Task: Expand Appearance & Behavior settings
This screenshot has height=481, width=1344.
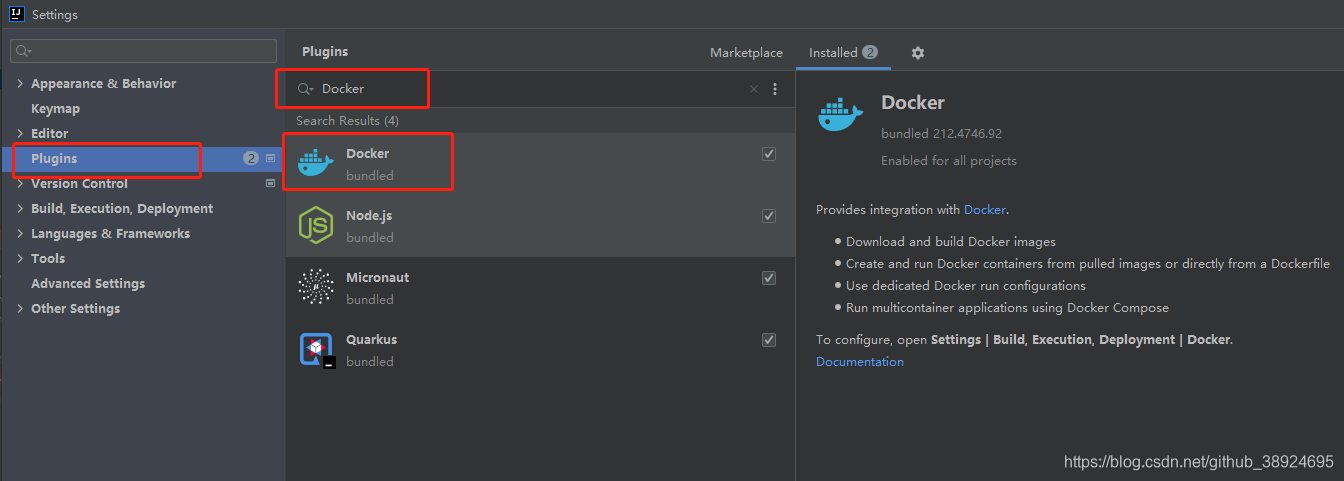Action: click(20, 84)
